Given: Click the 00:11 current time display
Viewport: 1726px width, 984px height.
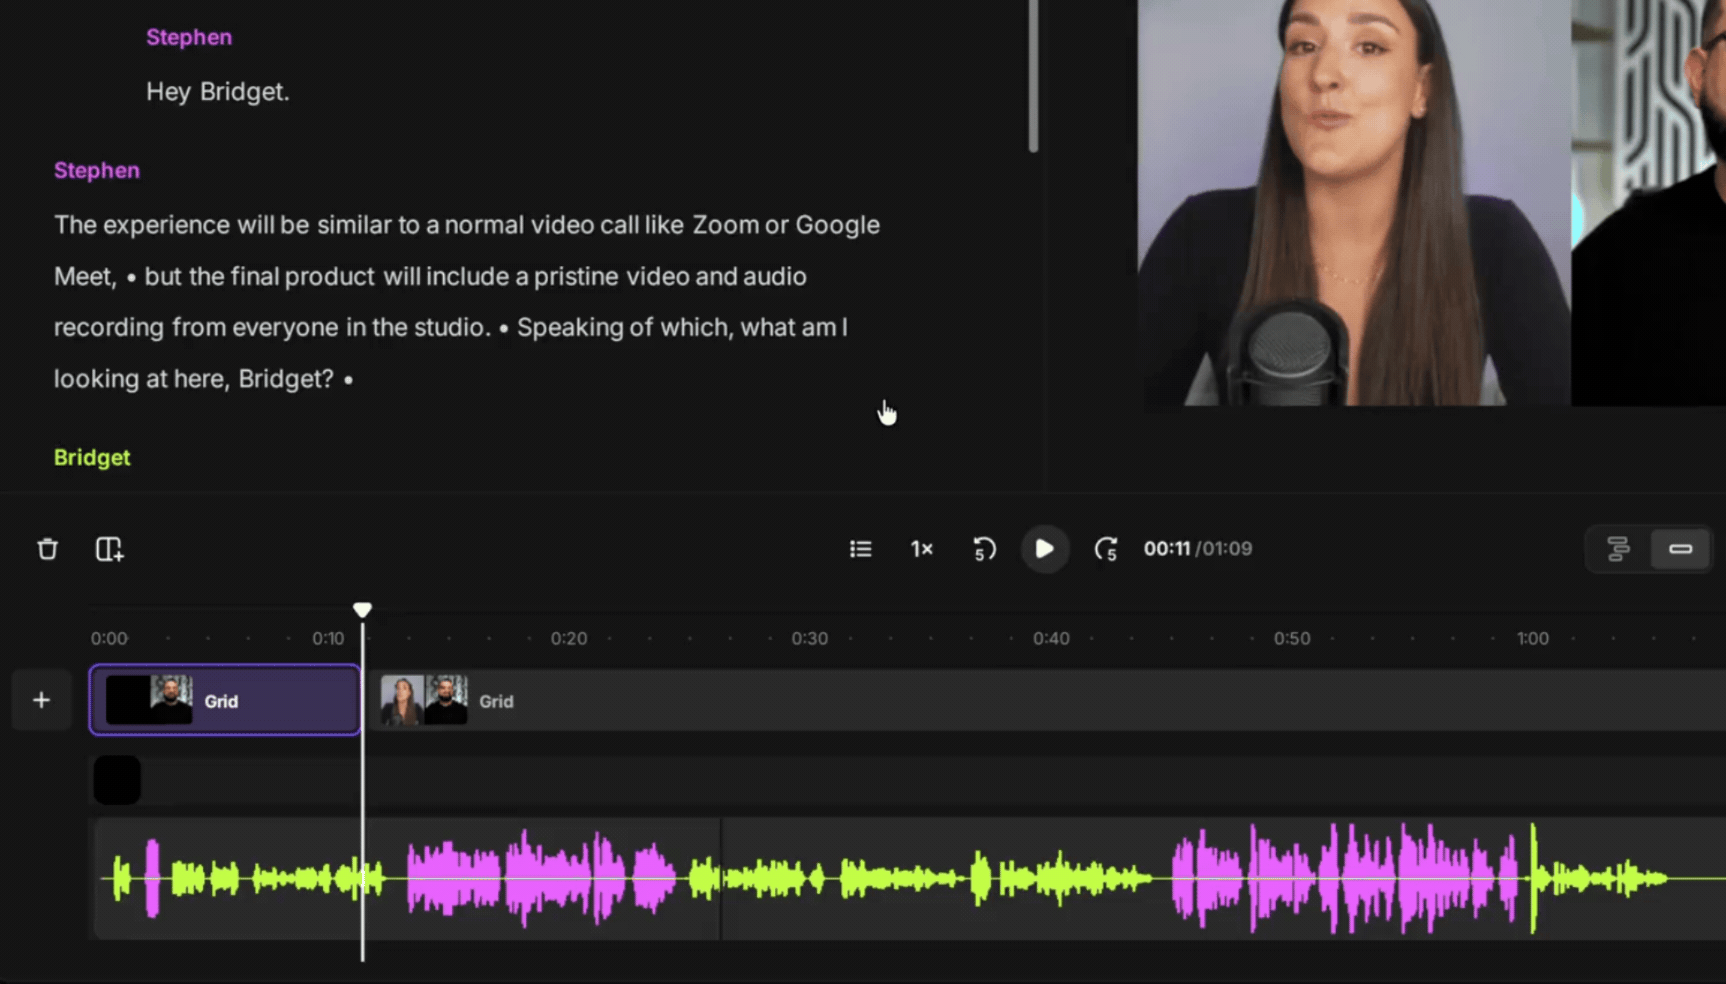Looking at the screenshot, I should [1166, 549].
